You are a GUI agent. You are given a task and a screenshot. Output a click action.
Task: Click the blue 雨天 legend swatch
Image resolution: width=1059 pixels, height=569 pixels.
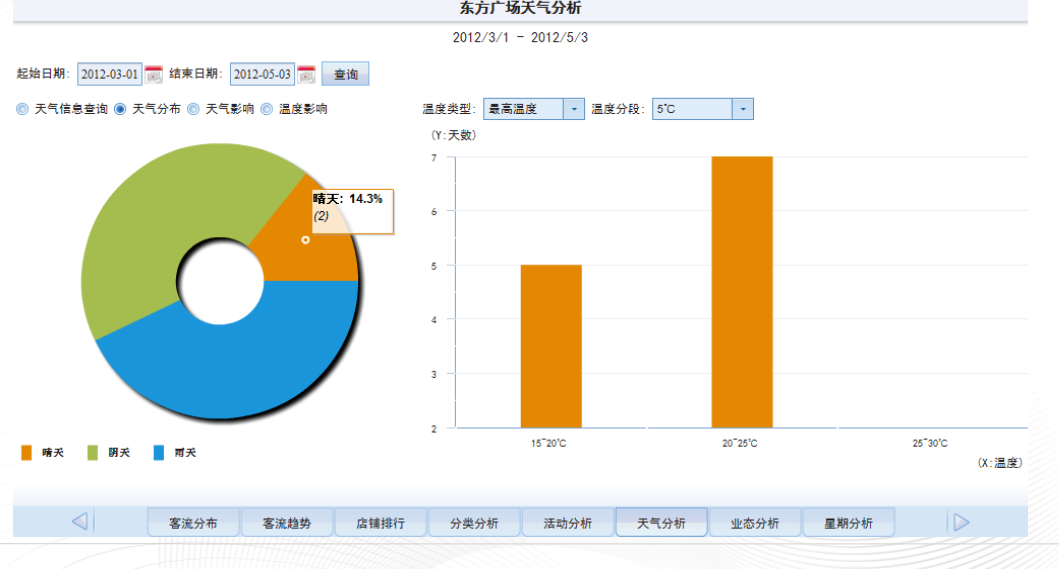tap(159, 453)
